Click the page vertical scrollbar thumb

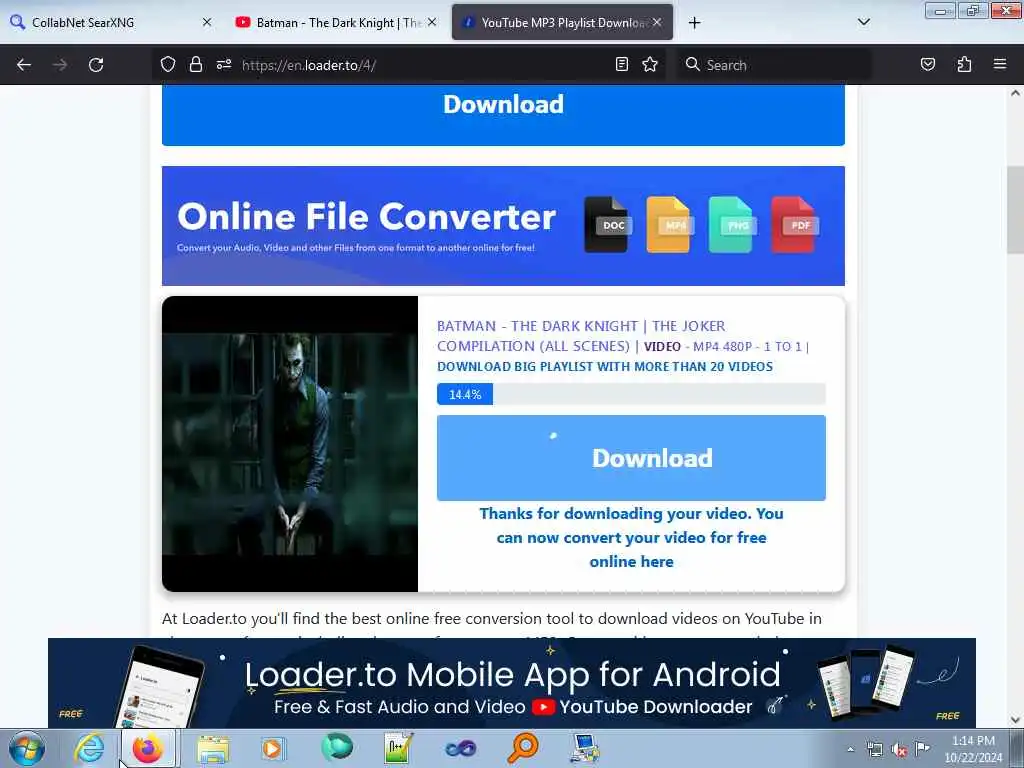point(1015,210)
